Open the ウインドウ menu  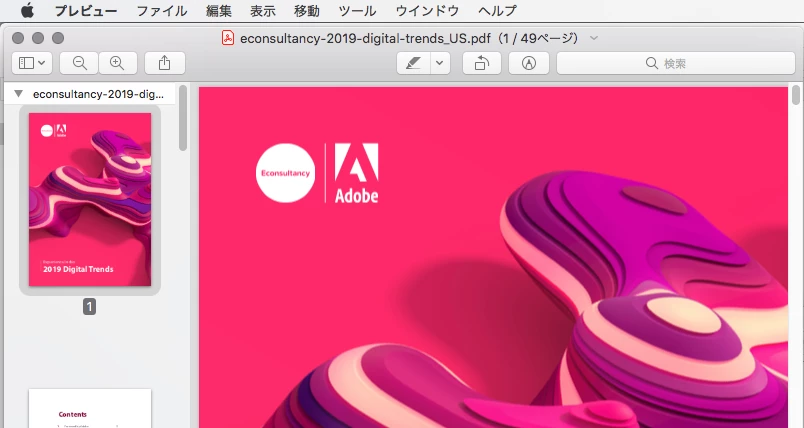click(427, 11)
